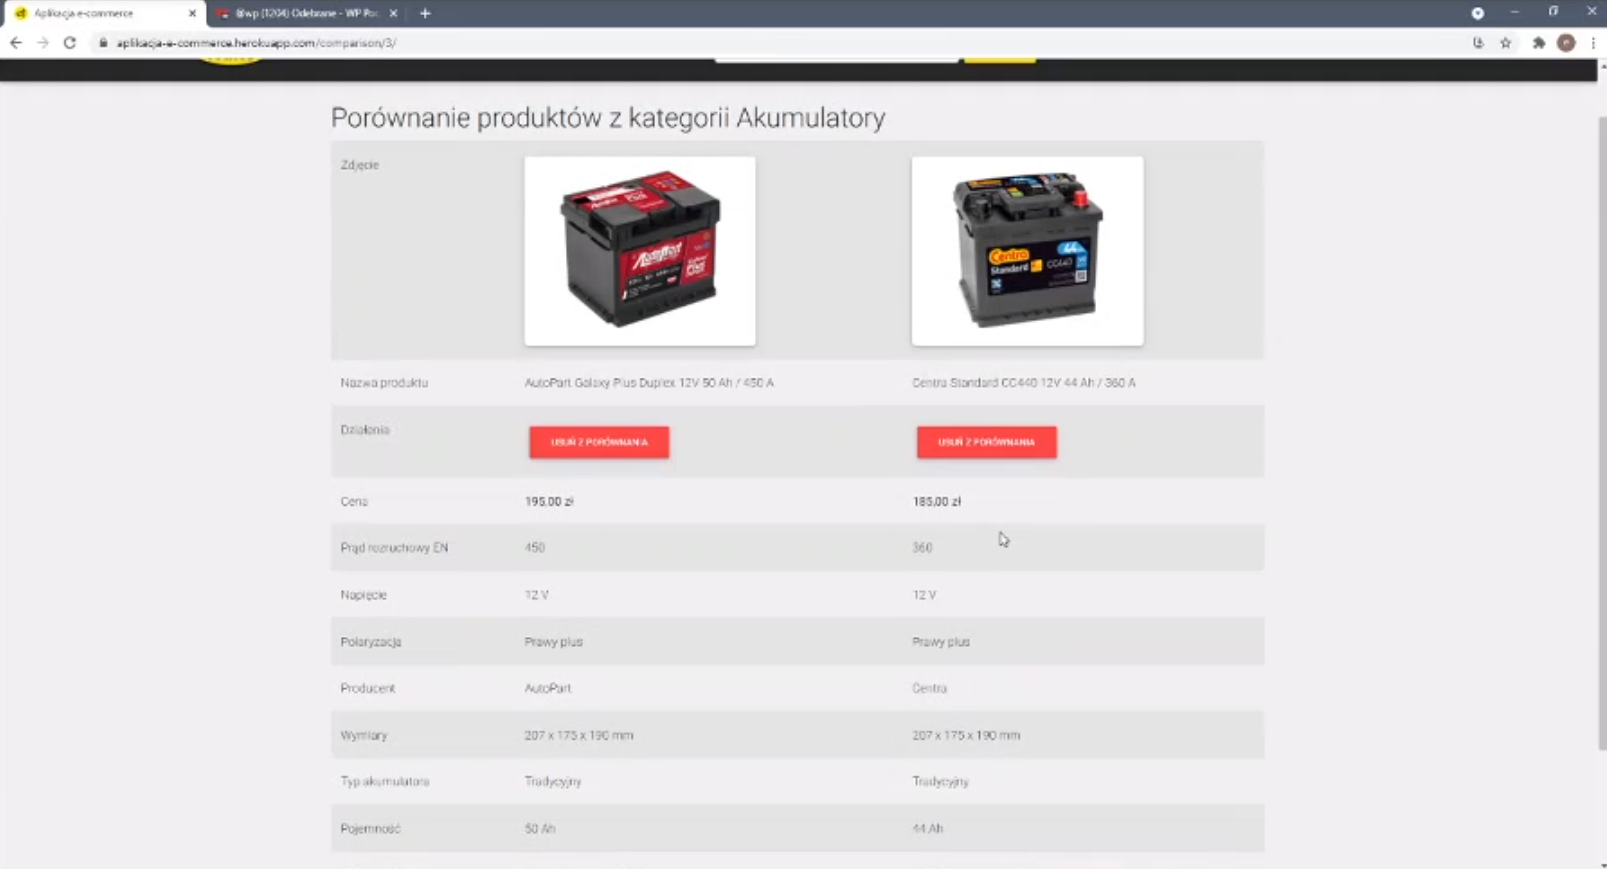Viewport: 1607px width, 869px height.
Task: Select the heading Porównanie produktów z kategorii Akumulatory
Action: (x=608, y=118)
